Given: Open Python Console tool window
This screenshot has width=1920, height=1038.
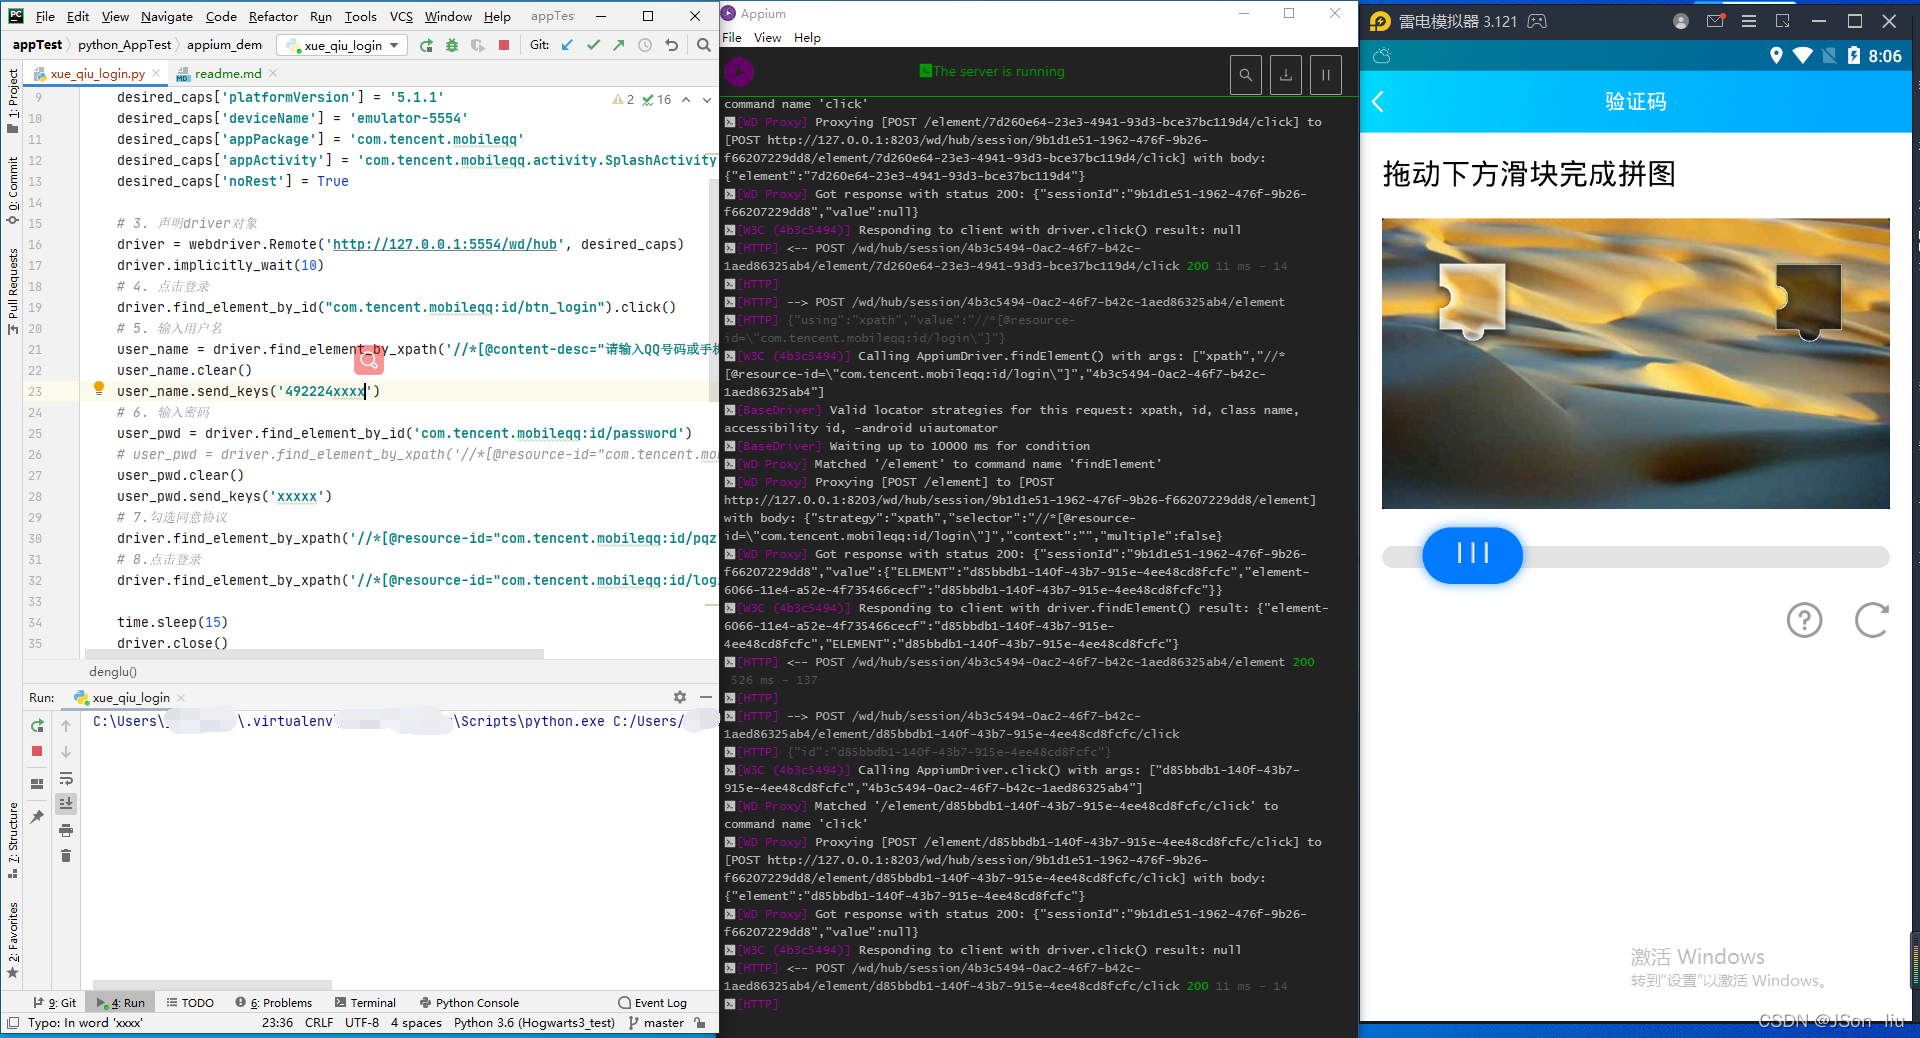Looking at the screenshot, I should (469, 1003).
